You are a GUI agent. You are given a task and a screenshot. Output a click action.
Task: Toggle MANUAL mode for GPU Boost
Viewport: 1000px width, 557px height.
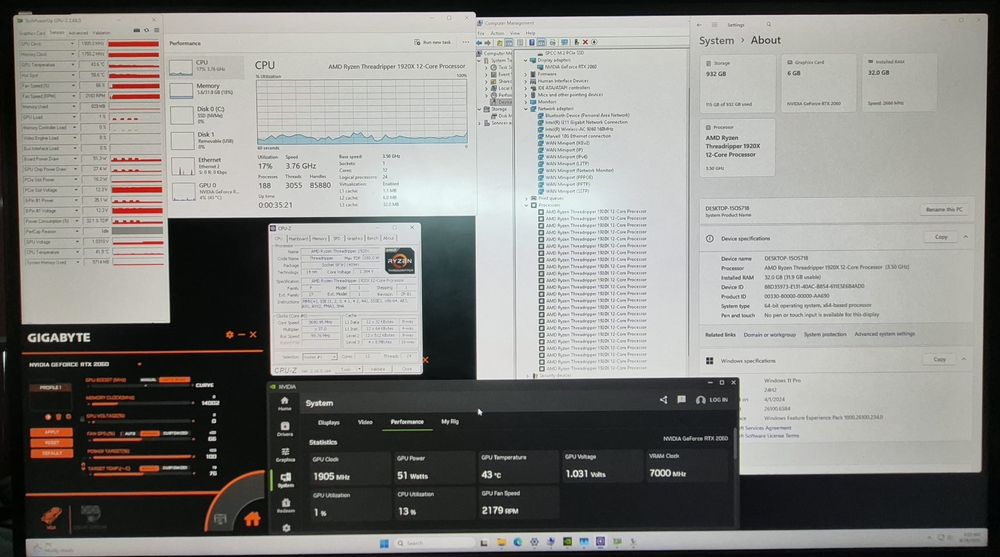pyautogui.click(x=148, y=380)
